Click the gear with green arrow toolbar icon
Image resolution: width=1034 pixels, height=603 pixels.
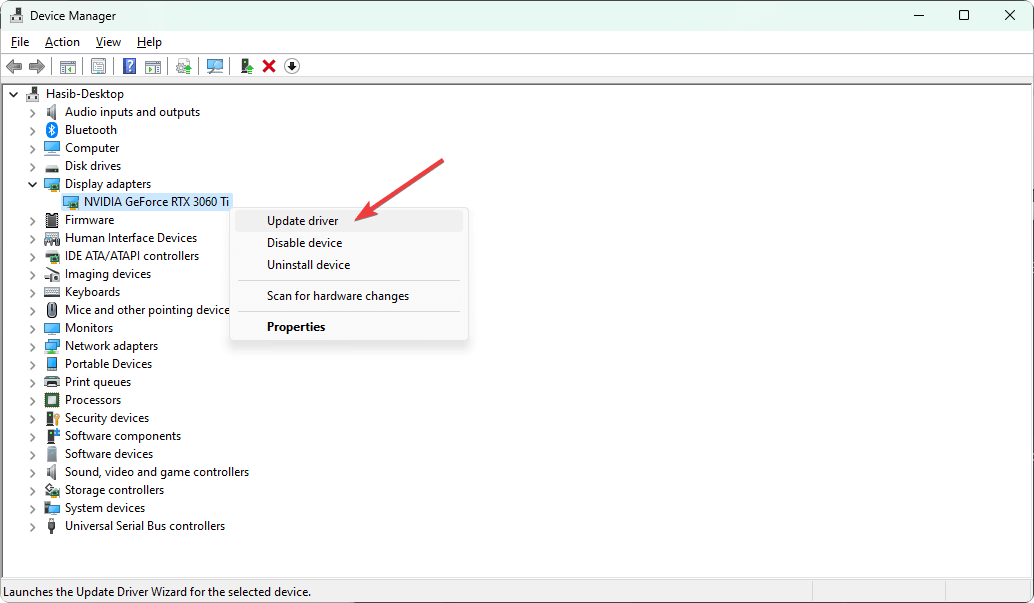[183, 66]
